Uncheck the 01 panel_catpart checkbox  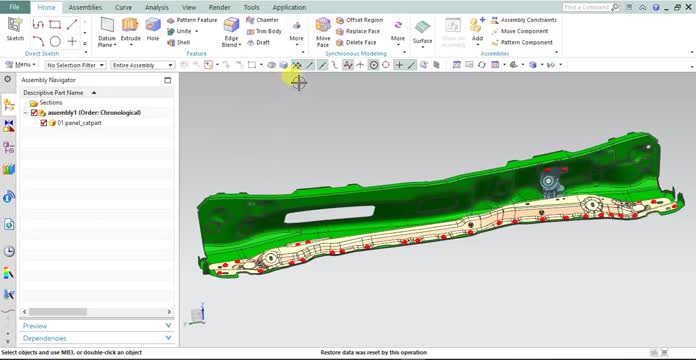tap(44, 123)
